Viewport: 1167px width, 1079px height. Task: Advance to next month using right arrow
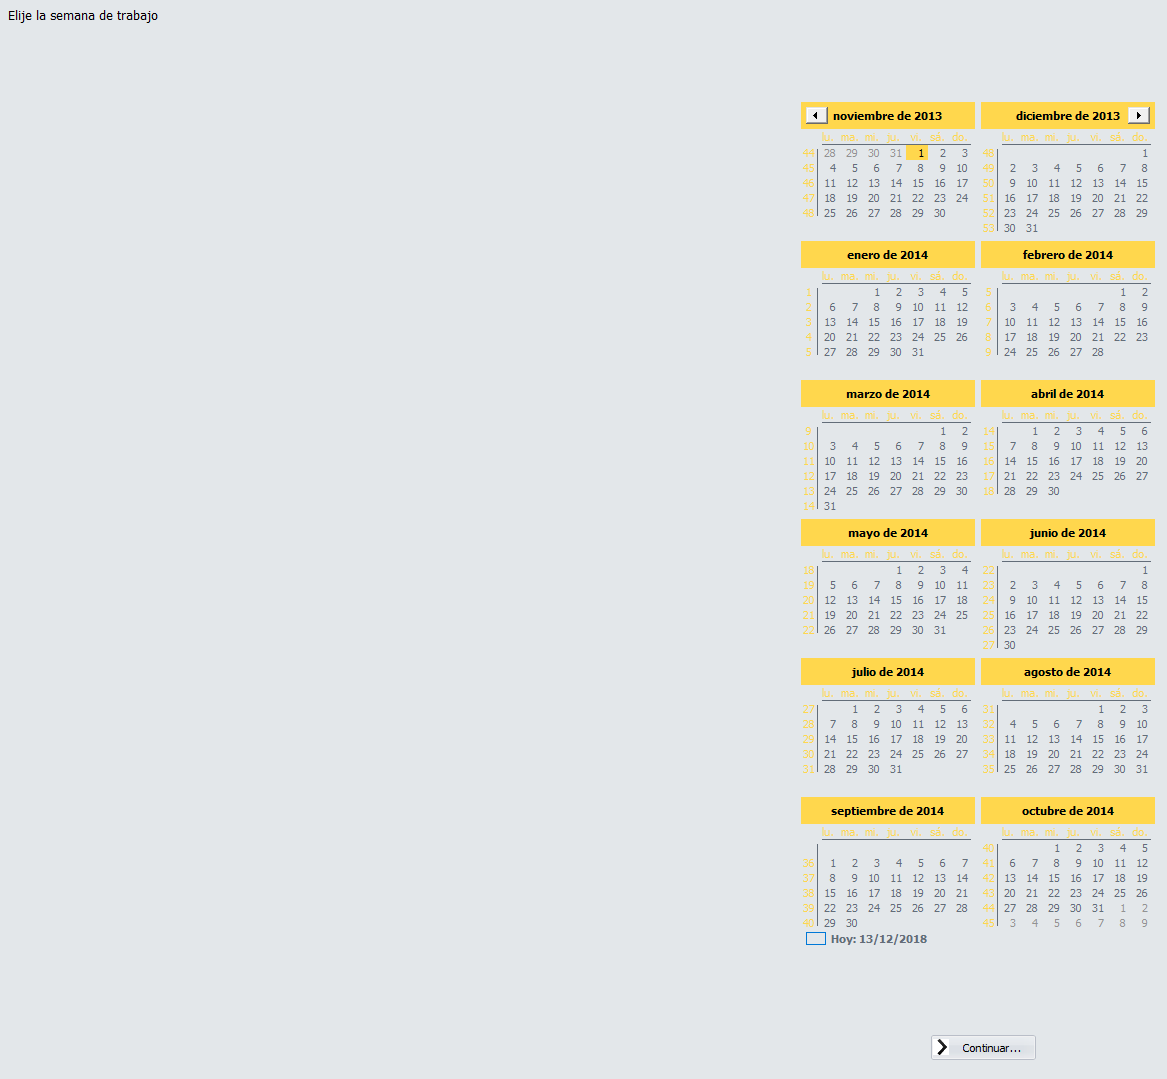tap(1138, 116)
